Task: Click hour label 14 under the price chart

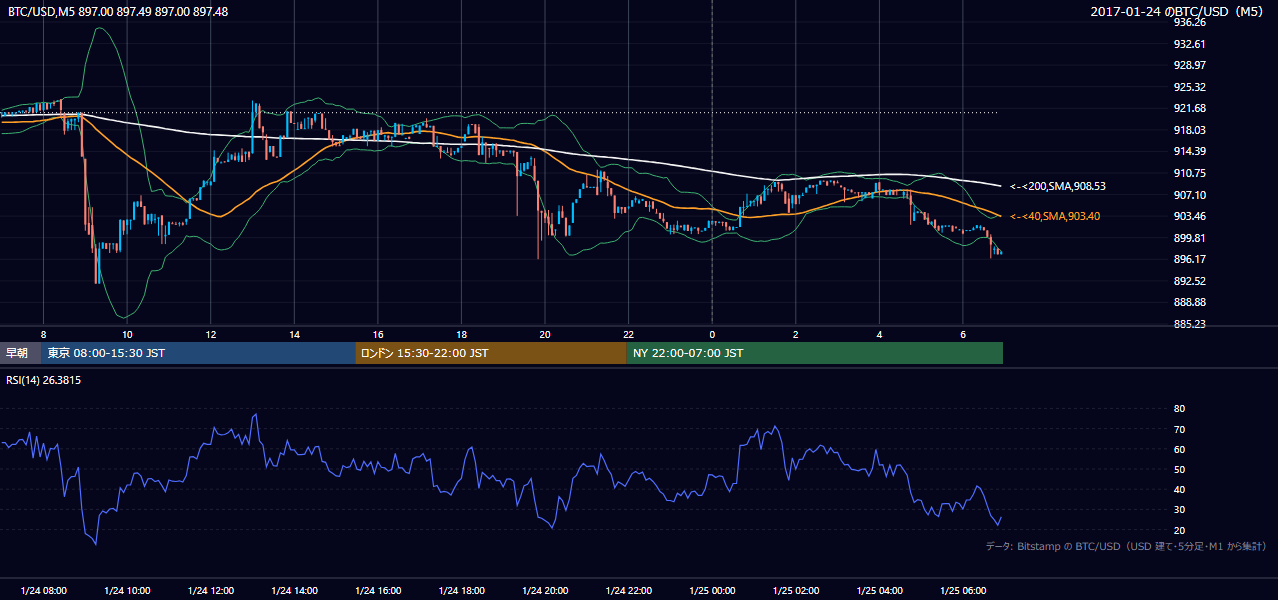Action: point(294,334)
